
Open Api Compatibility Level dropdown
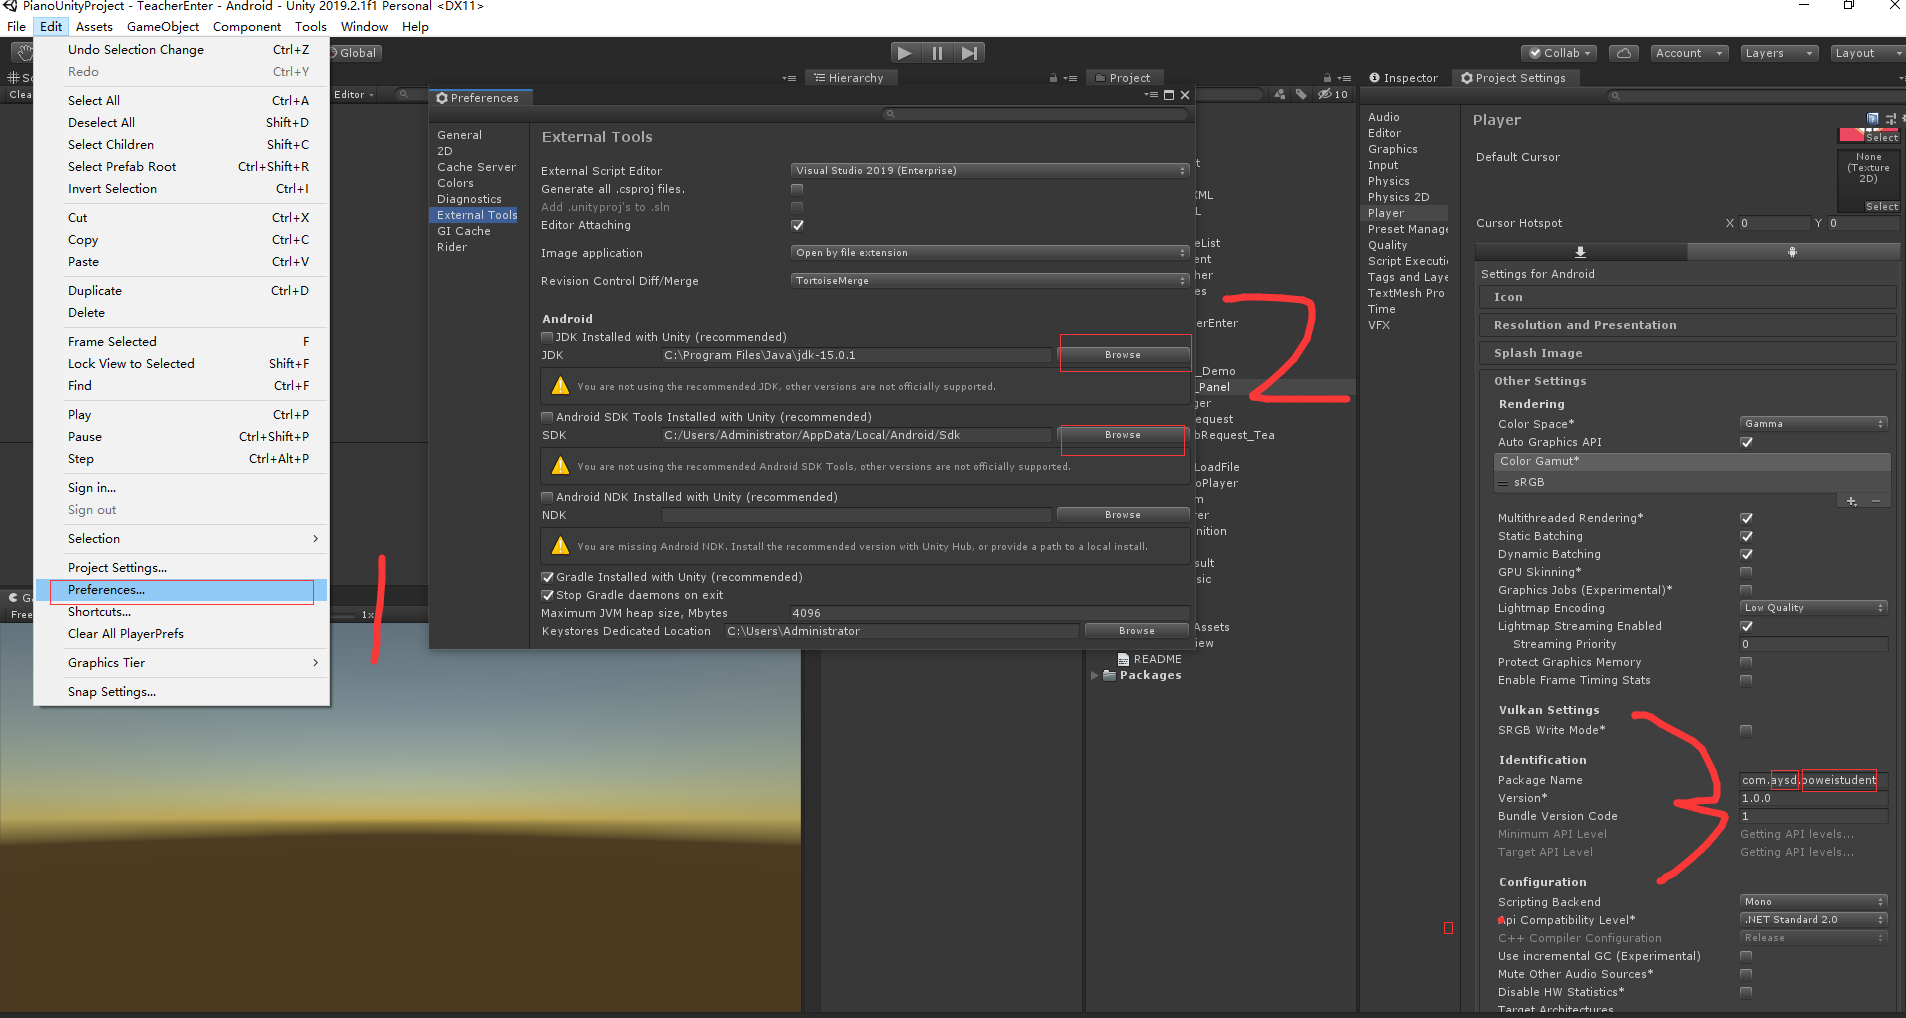[1813, 920]
